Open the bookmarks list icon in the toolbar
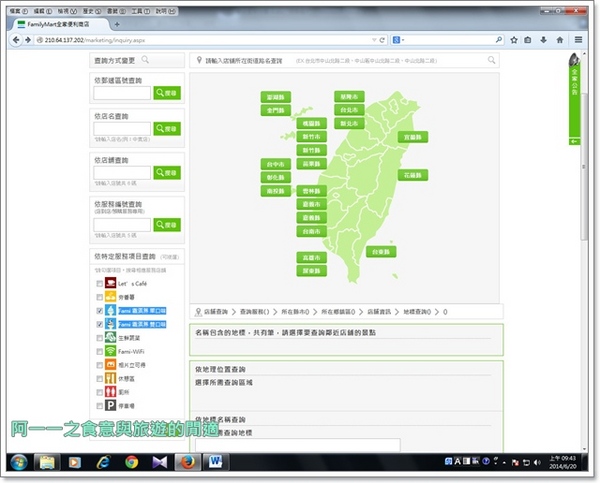600x483 pixels. click(528, 40)
